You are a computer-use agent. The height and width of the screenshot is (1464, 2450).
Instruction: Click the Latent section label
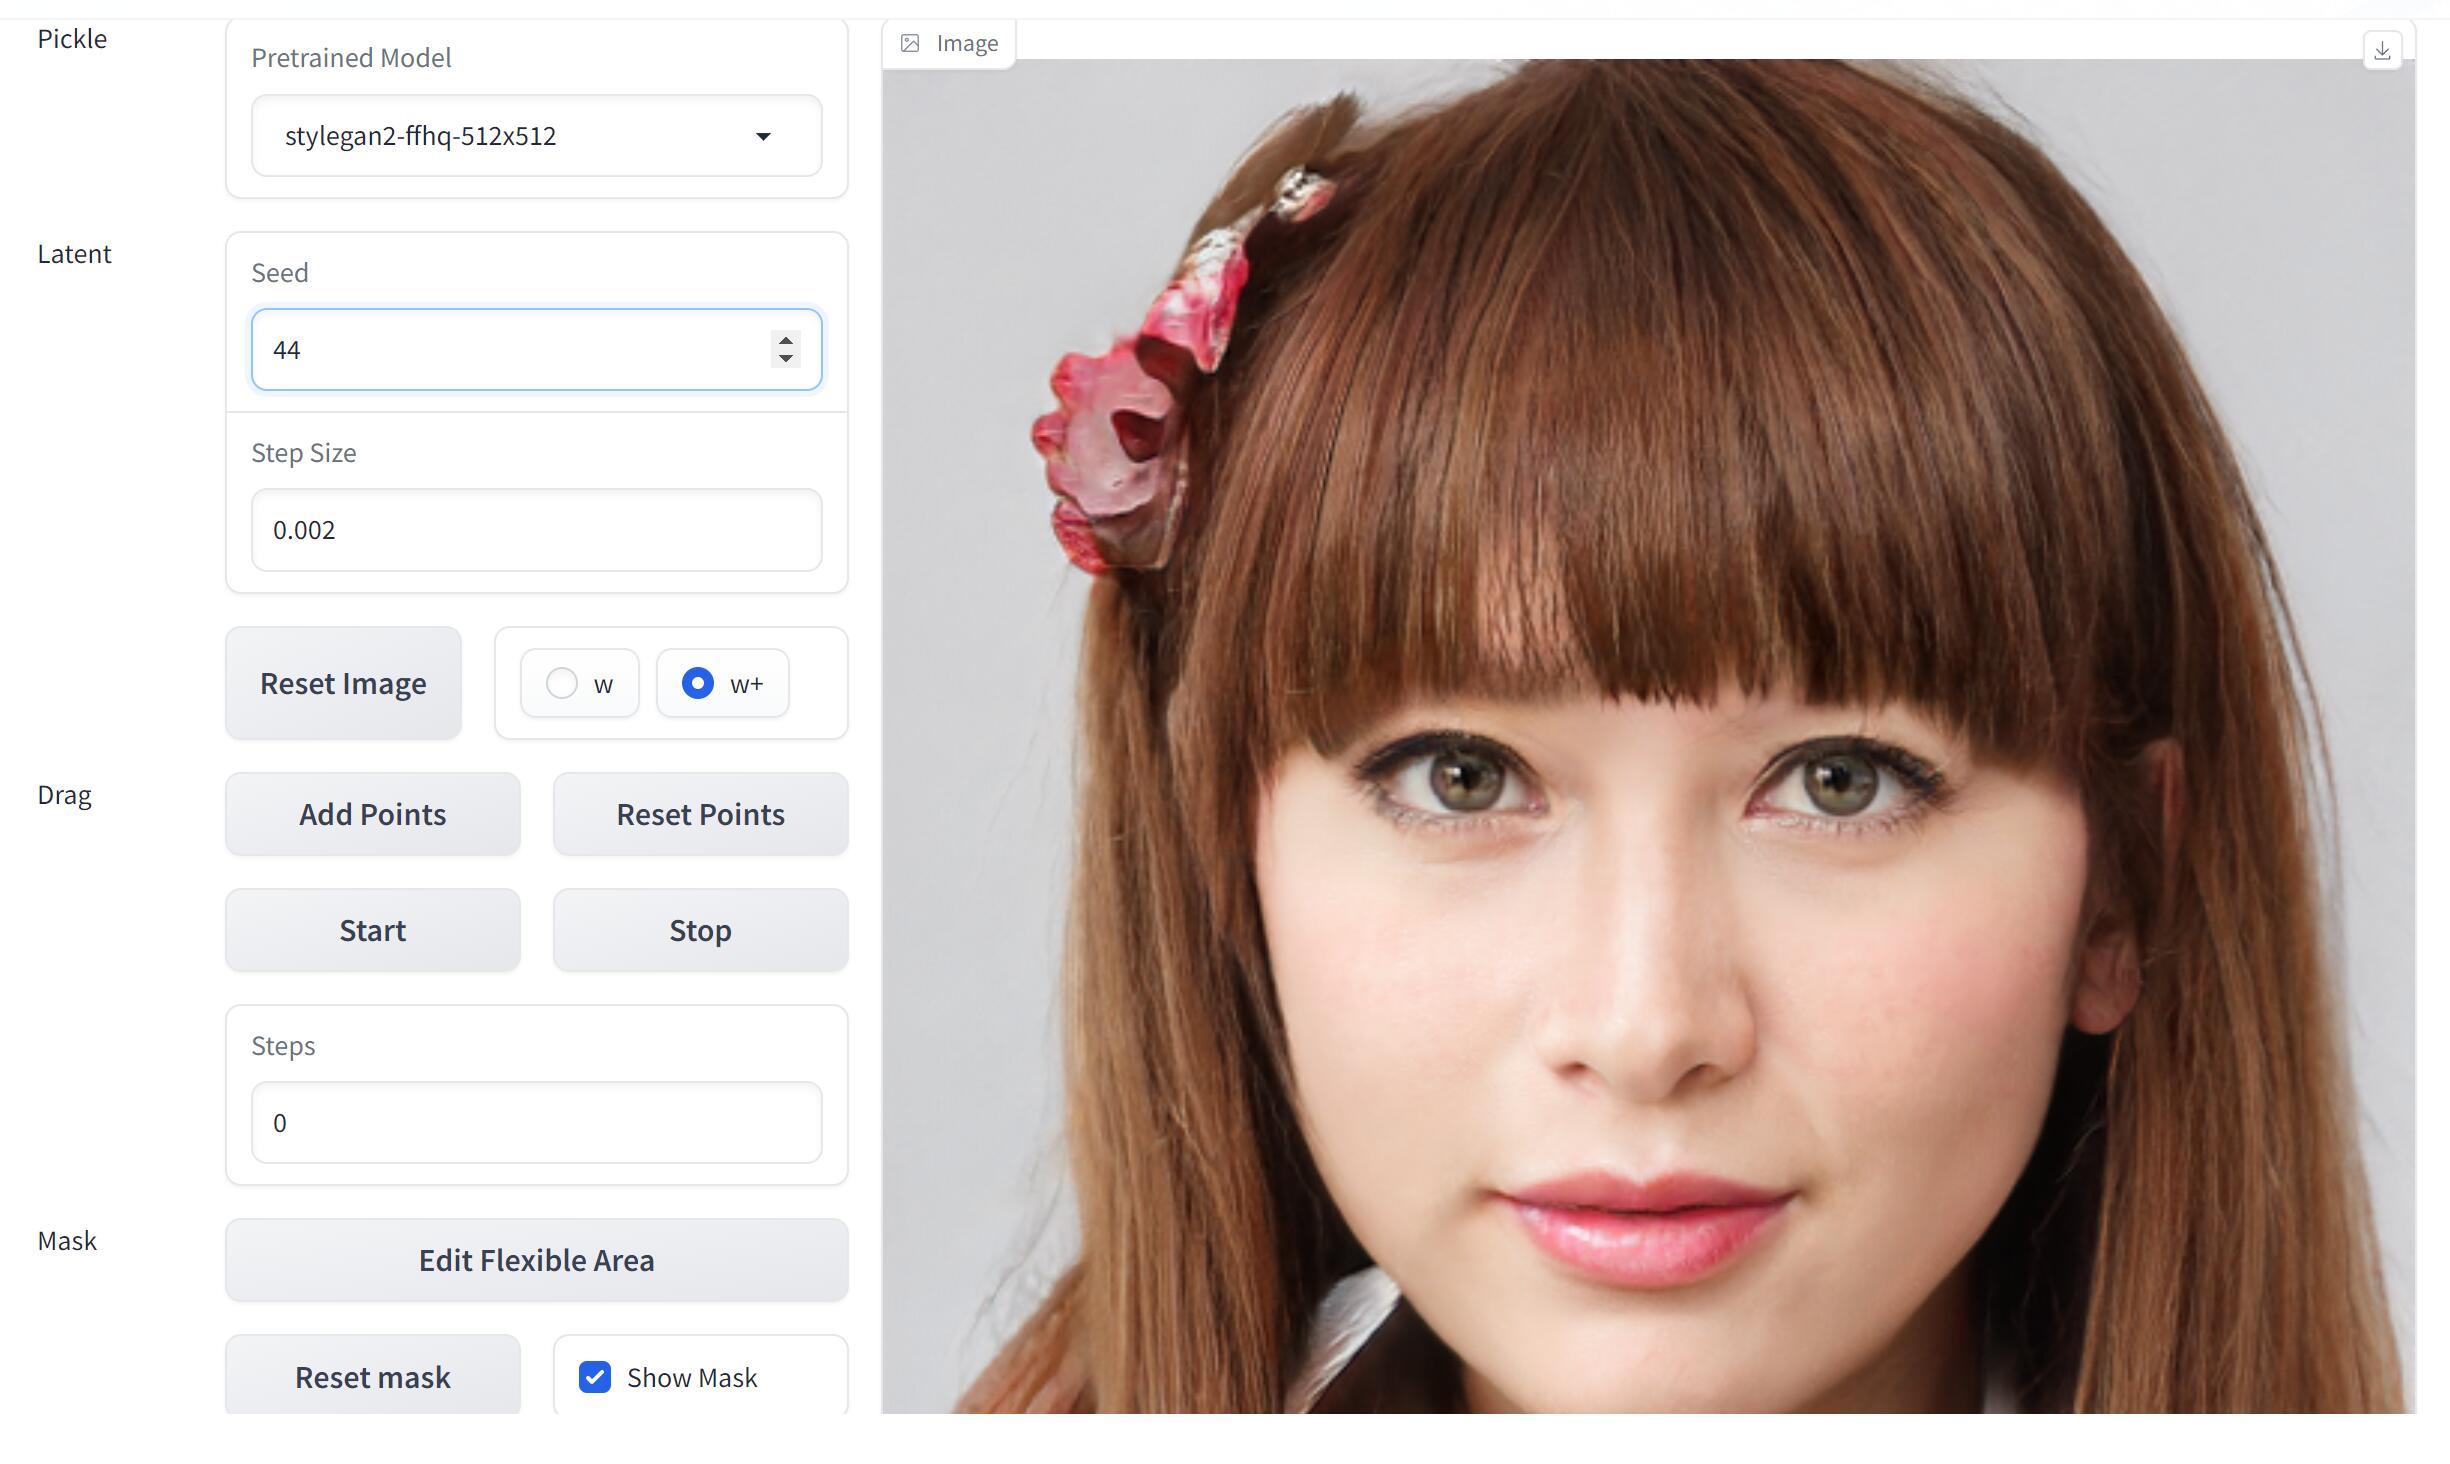tap(74, 254)
